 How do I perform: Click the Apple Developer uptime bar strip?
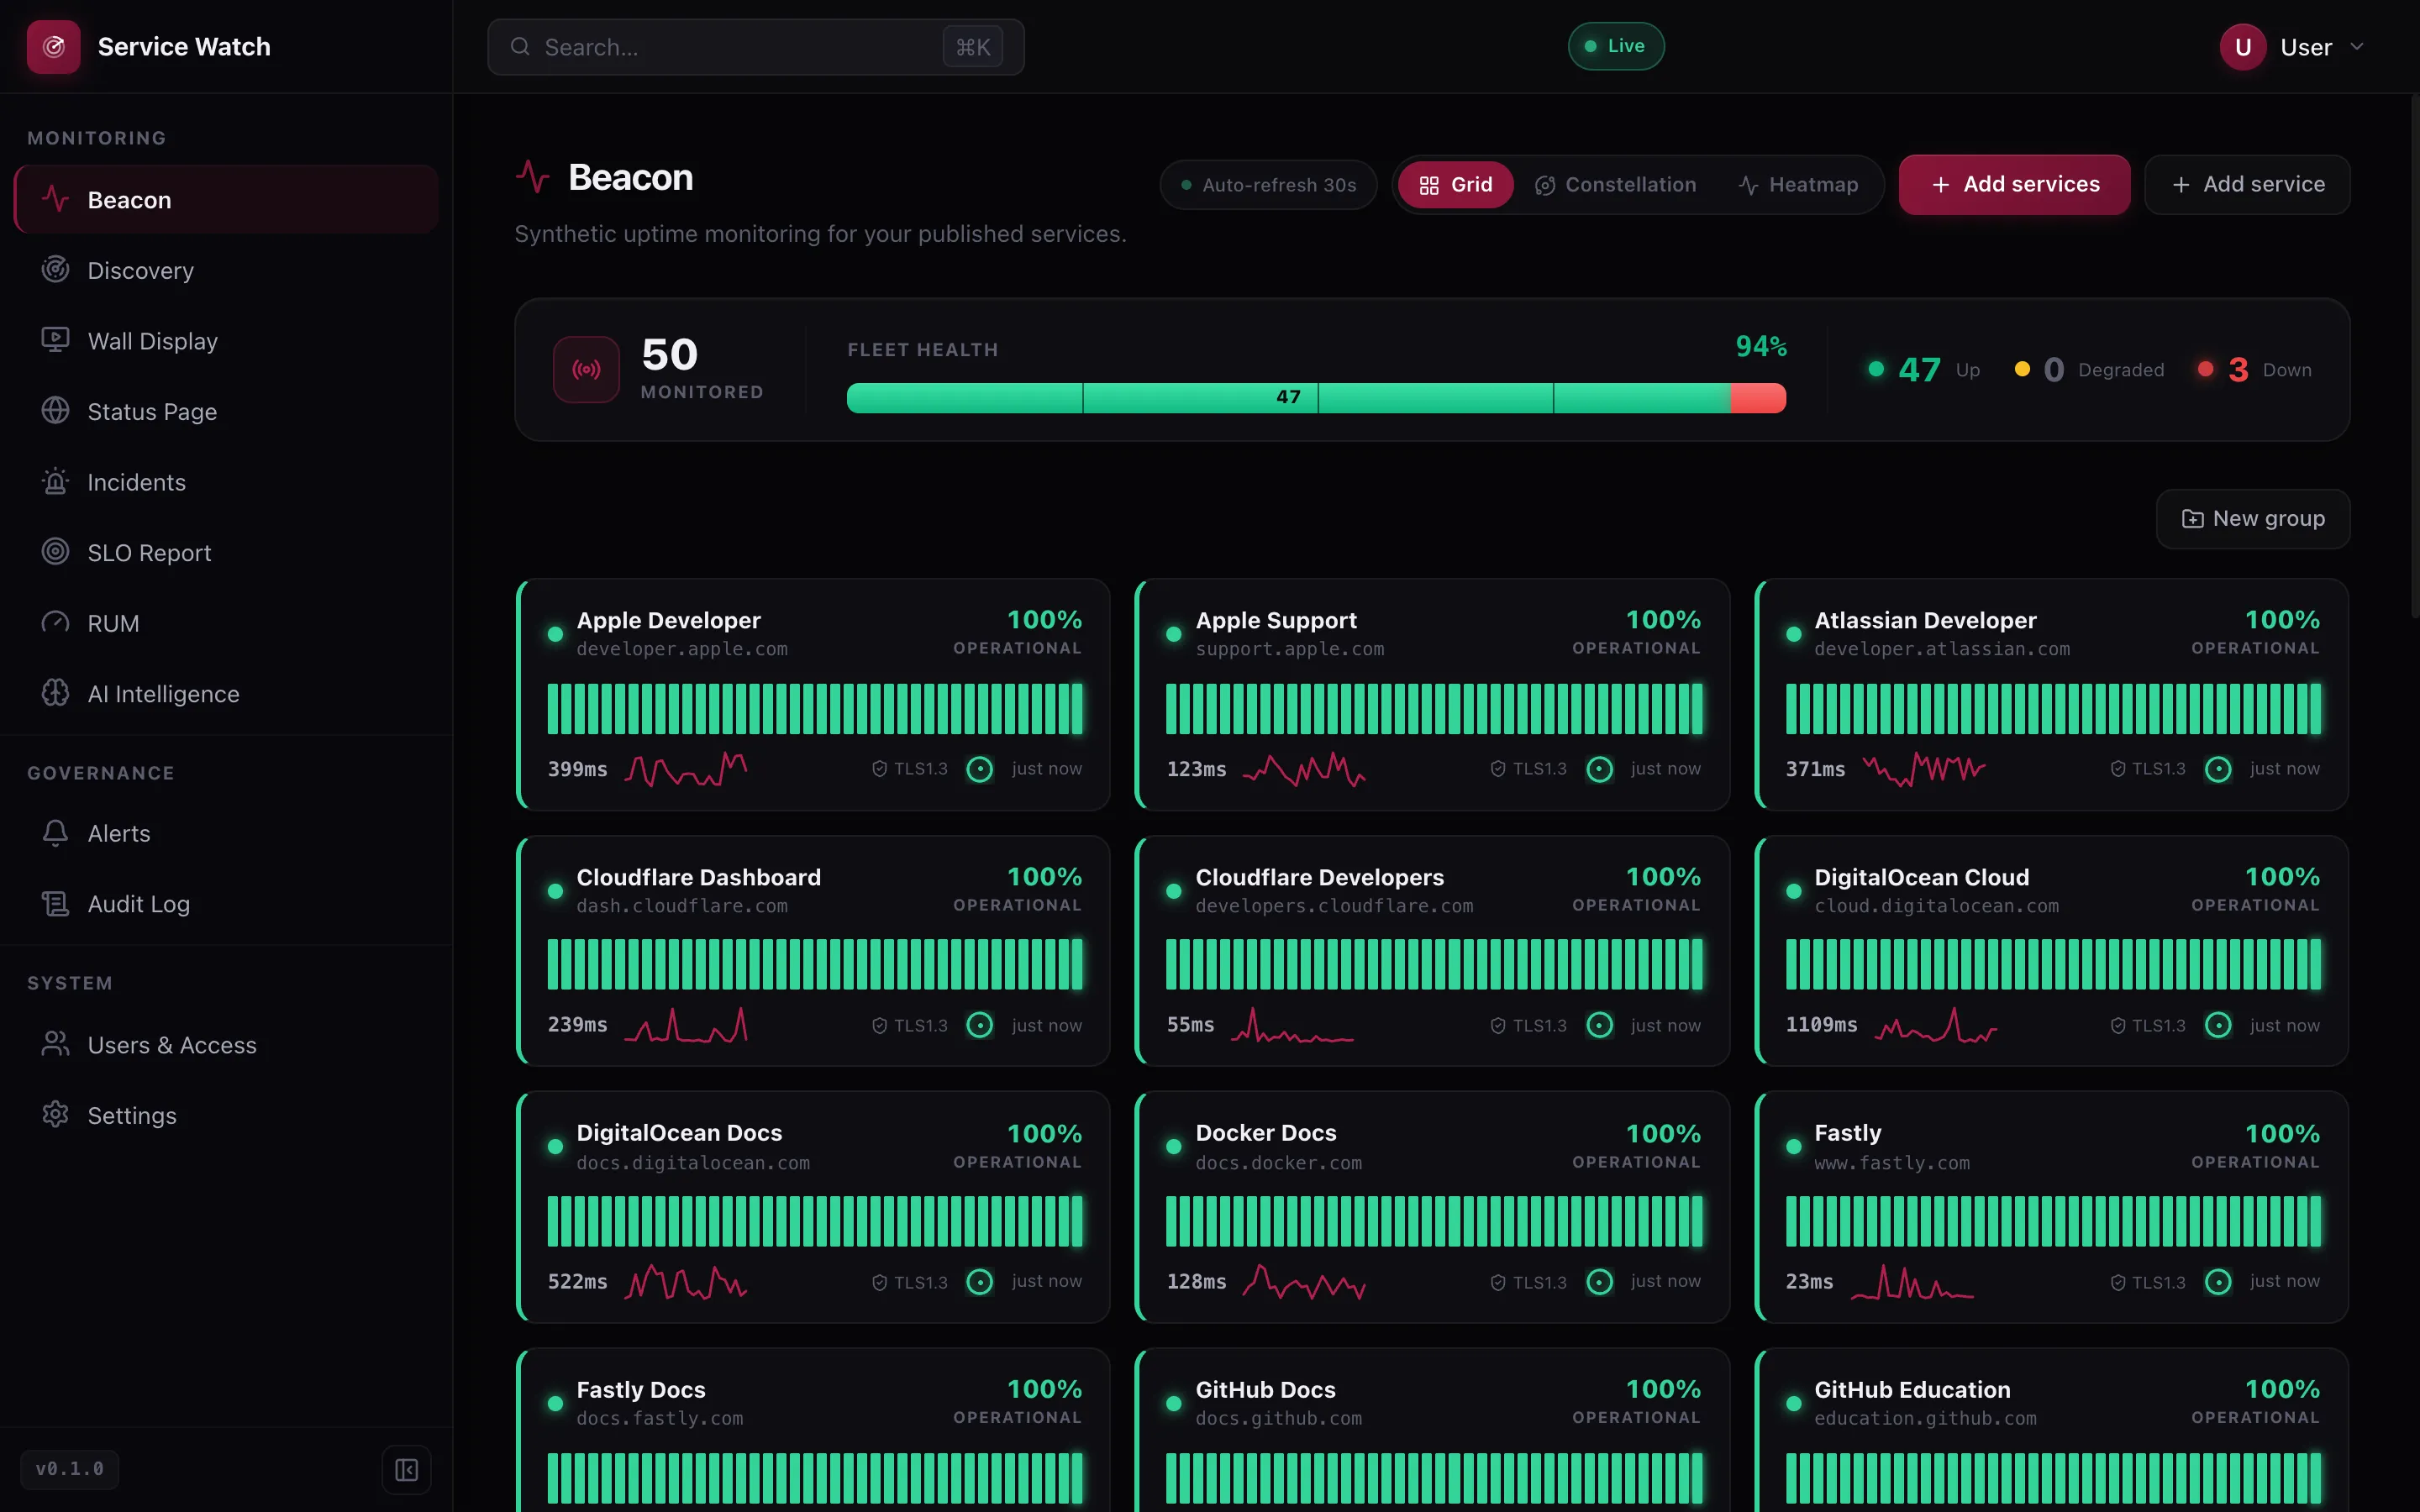tap(815, 709)
